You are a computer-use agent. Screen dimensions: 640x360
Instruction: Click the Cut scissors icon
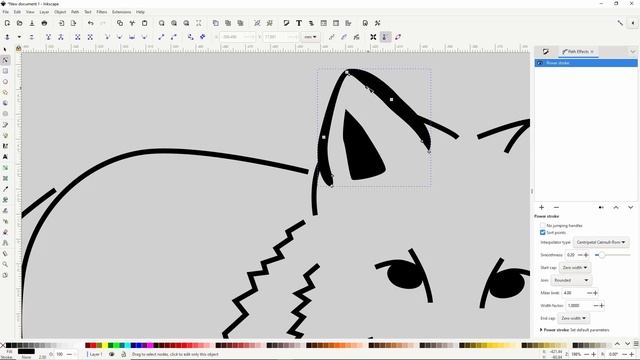[x=132, y=23]
